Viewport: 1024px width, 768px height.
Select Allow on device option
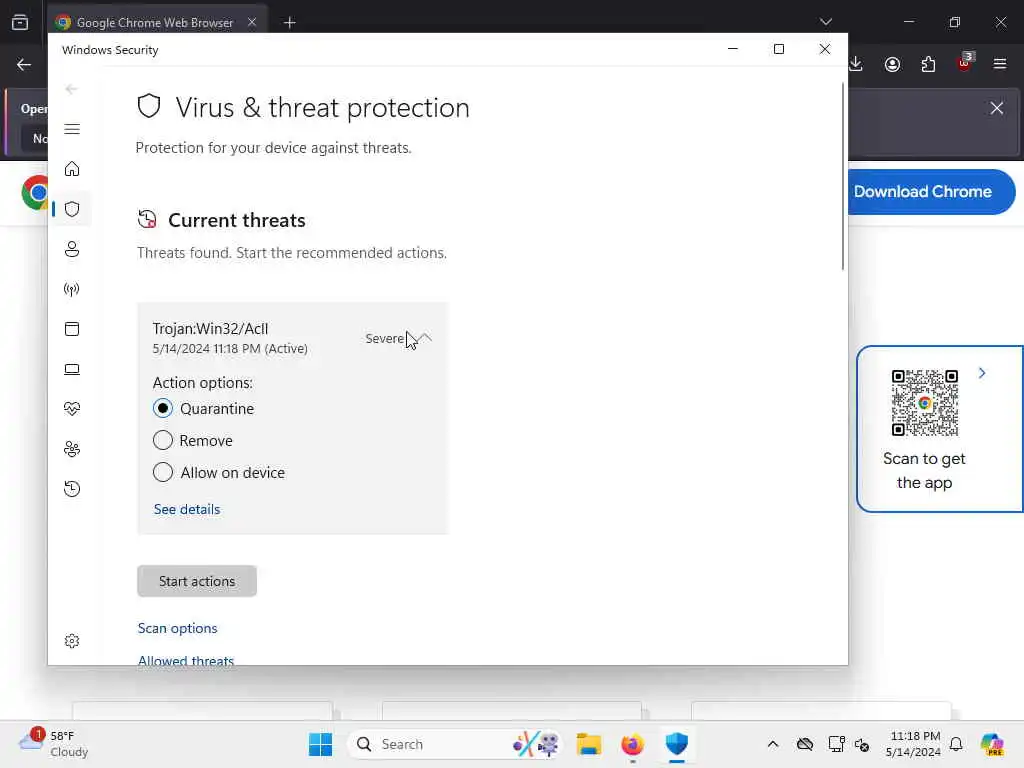click(163, 472)
